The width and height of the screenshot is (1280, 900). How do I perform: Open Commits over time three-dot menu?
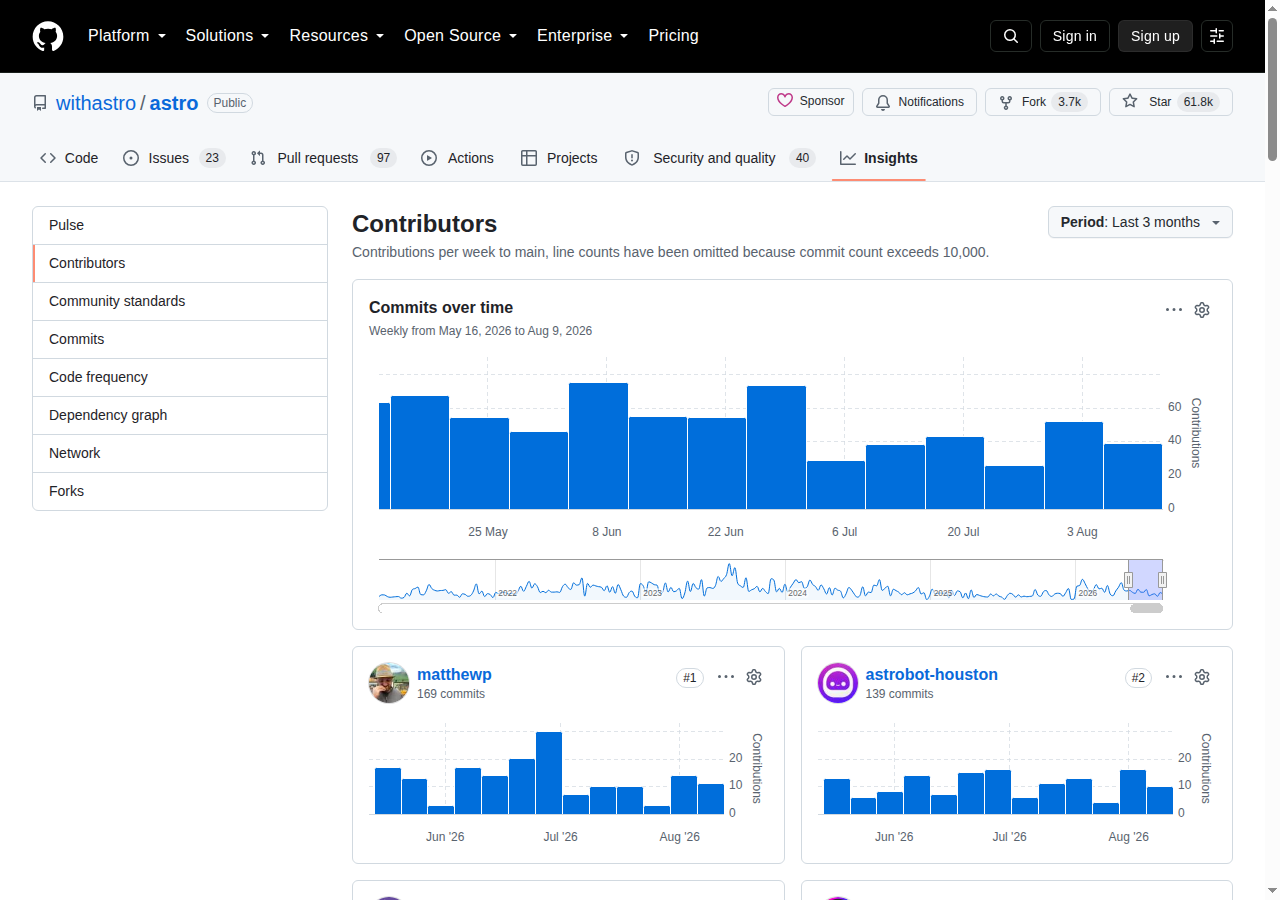1174,310
